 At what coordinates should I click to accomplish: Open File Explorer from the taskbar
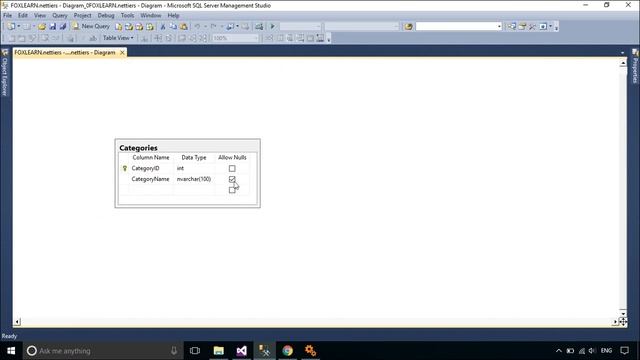tap(219, 351)
